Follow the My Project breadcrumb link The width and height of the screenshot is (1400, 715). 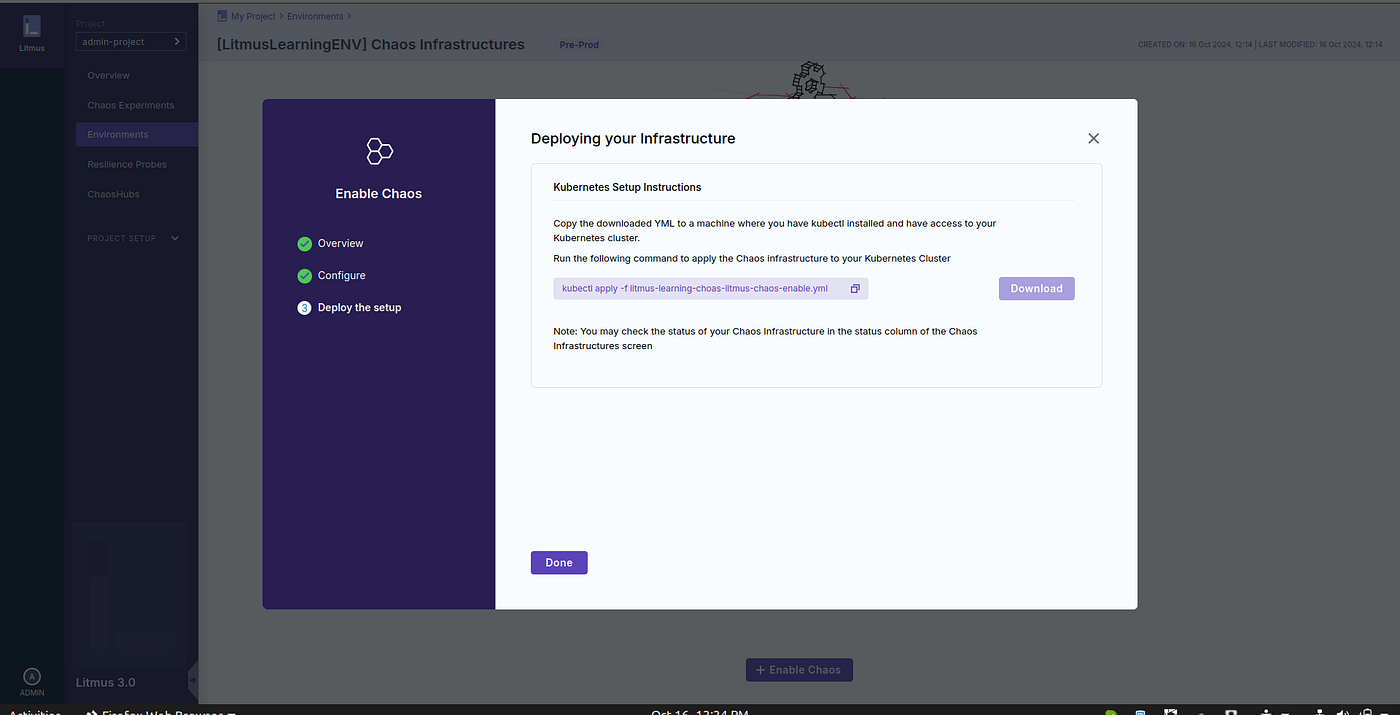tap(253, 17)
